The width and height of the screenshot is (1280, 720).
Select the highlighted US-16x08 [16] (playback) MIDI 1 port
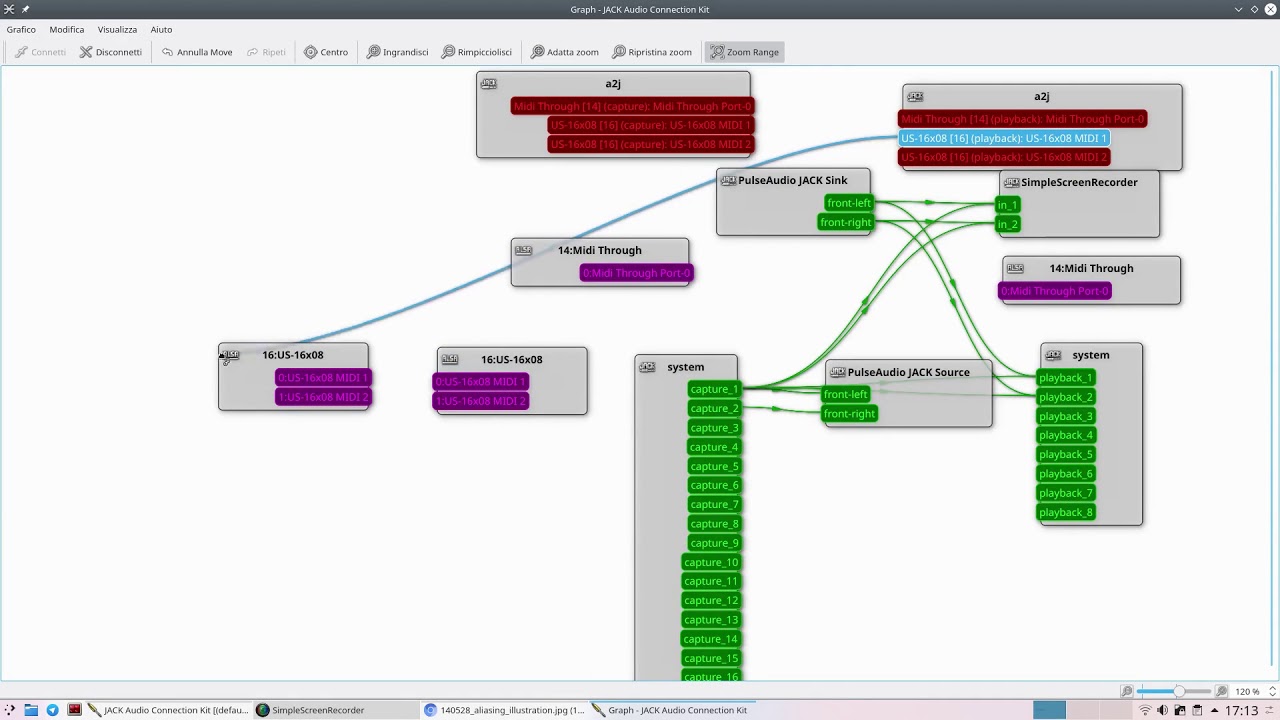(1004, 138)
